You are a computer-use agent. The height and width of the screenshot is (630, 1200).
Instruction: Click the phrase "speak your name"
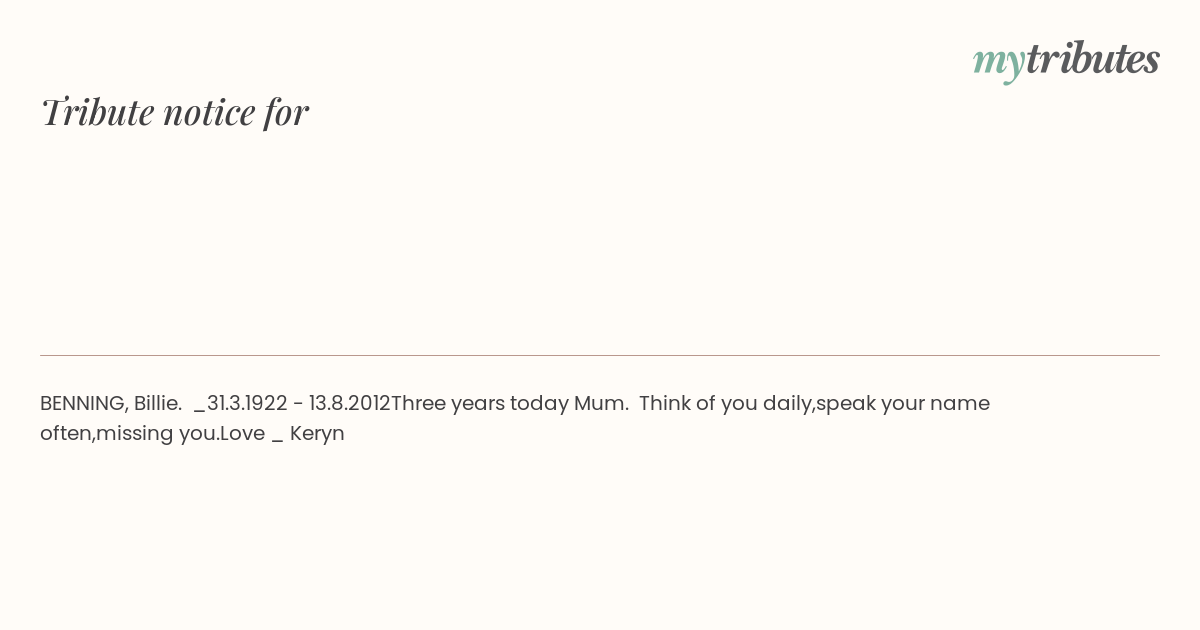click(x=903, y=404)
